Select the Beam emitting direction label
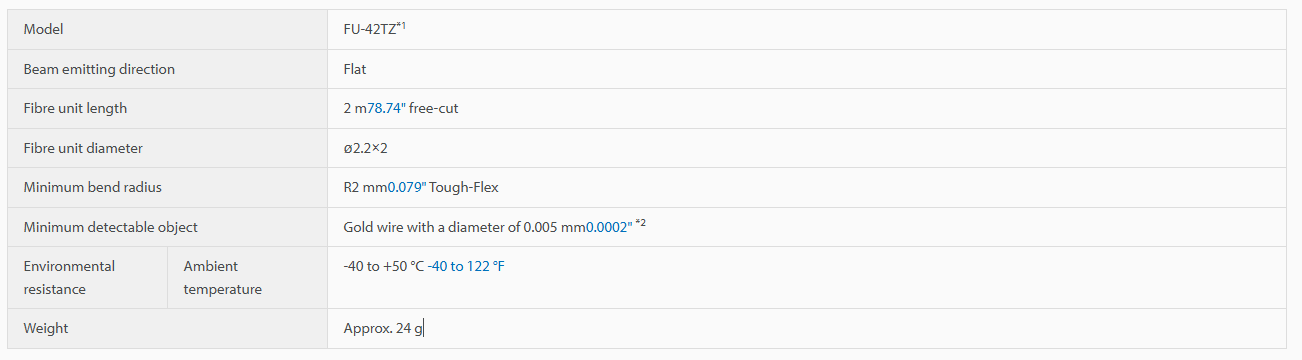 (x=99, y=69)
